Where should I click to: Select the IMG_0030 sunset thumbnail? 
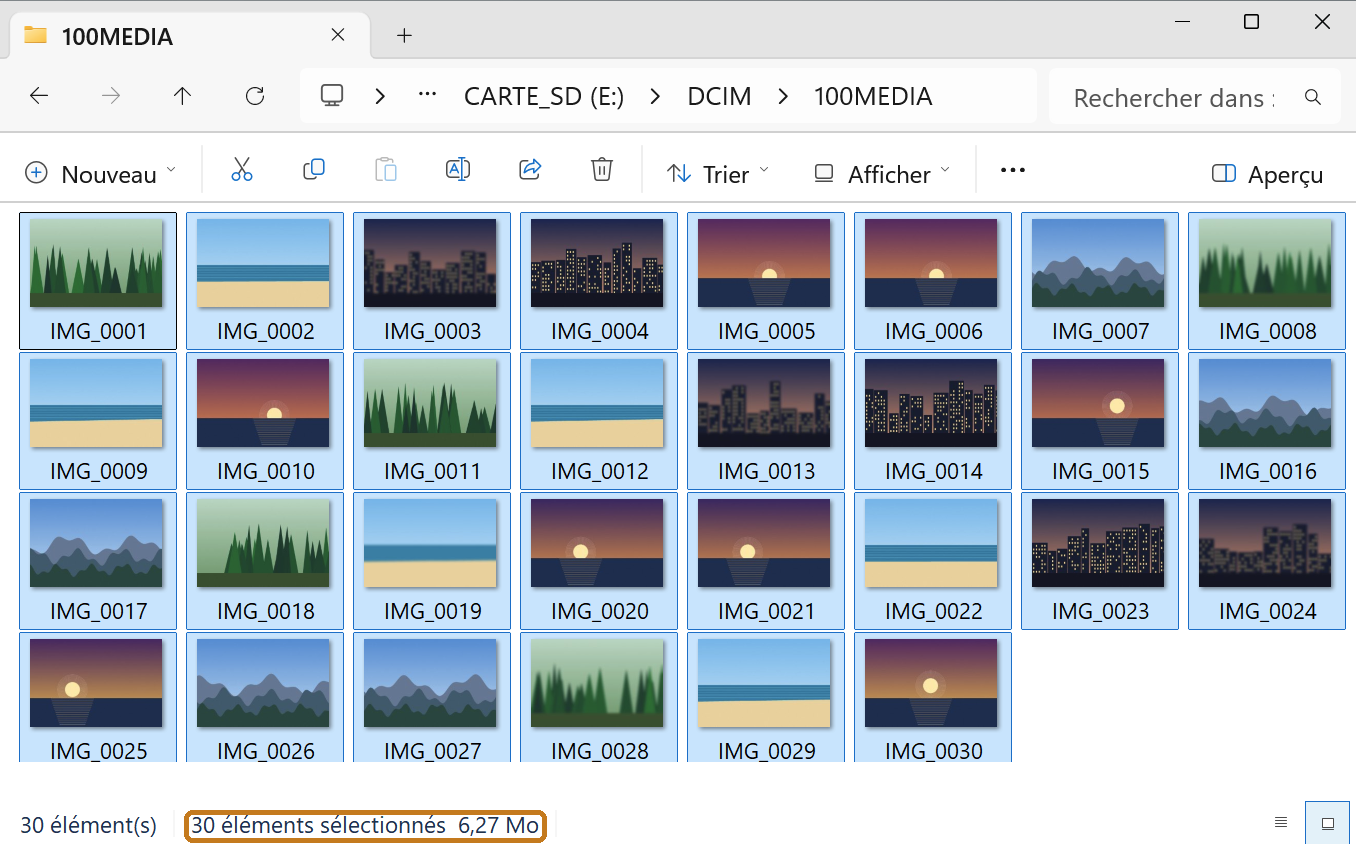click(x=933, y=697)
